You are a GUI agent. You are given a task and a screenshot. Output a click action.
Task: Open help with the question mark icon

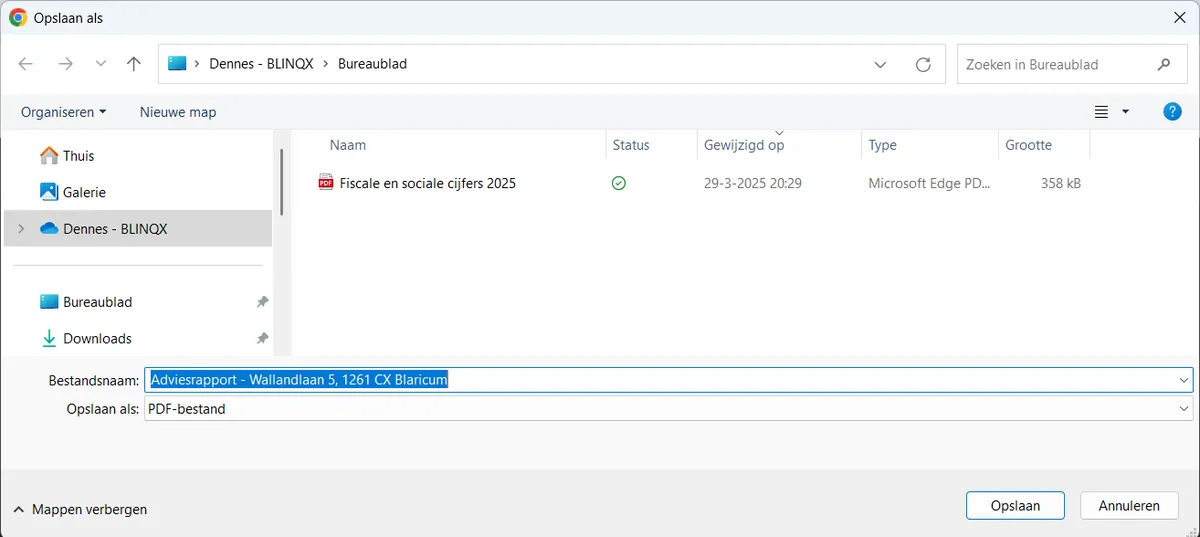(x=1173, y=112)
